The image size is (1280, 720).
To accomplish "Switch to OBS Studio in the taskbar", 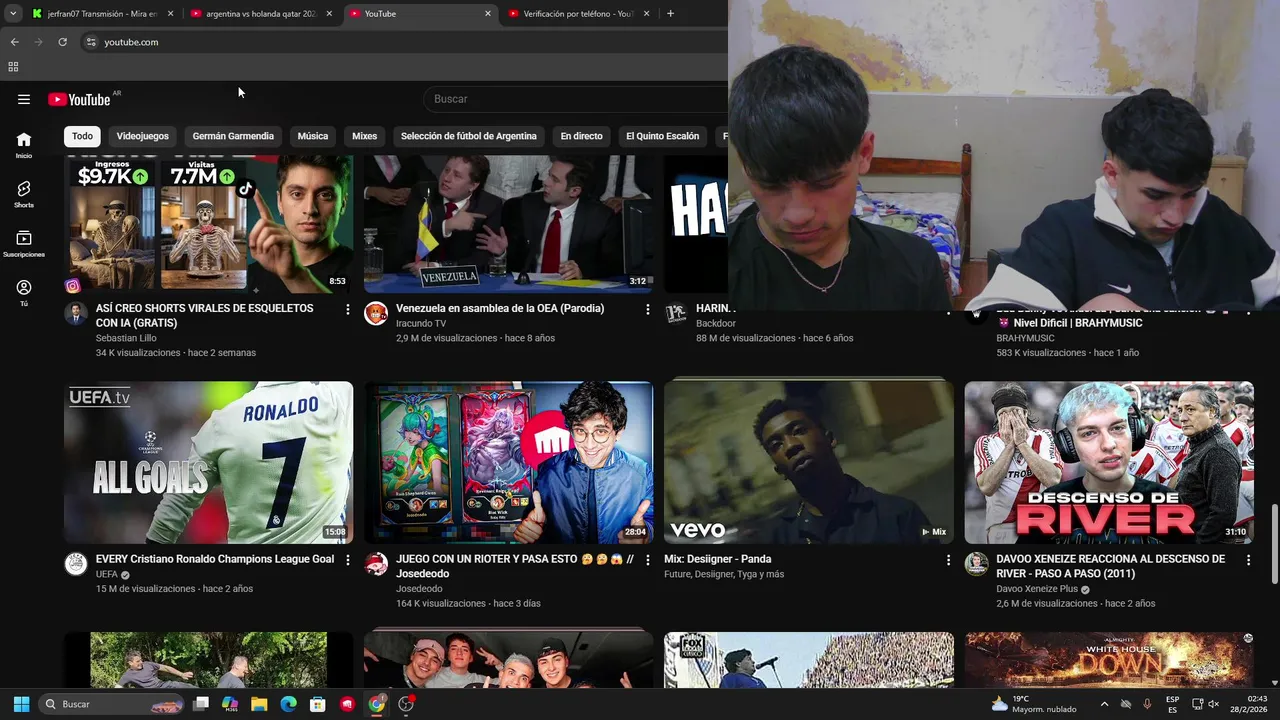I will tap(406, 704).
